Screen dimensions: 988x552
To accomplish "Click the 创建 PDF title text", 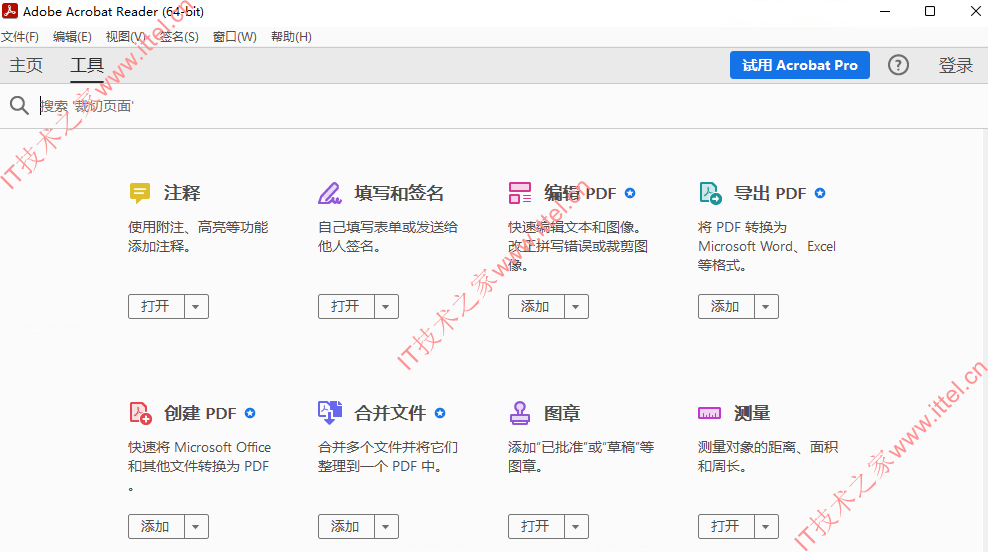I will click(x=200, y=413).
